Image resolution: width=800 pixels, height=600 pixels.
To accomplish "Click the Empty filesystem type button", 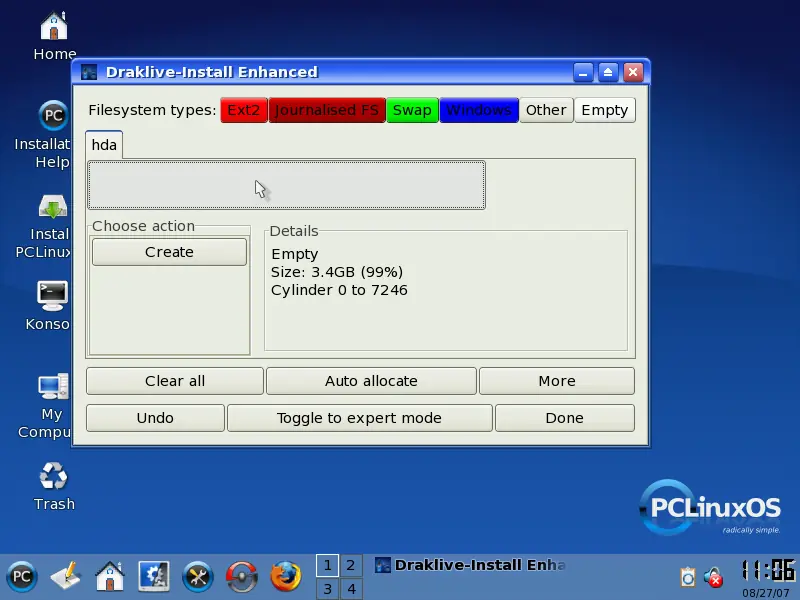I will pos(605,110).
